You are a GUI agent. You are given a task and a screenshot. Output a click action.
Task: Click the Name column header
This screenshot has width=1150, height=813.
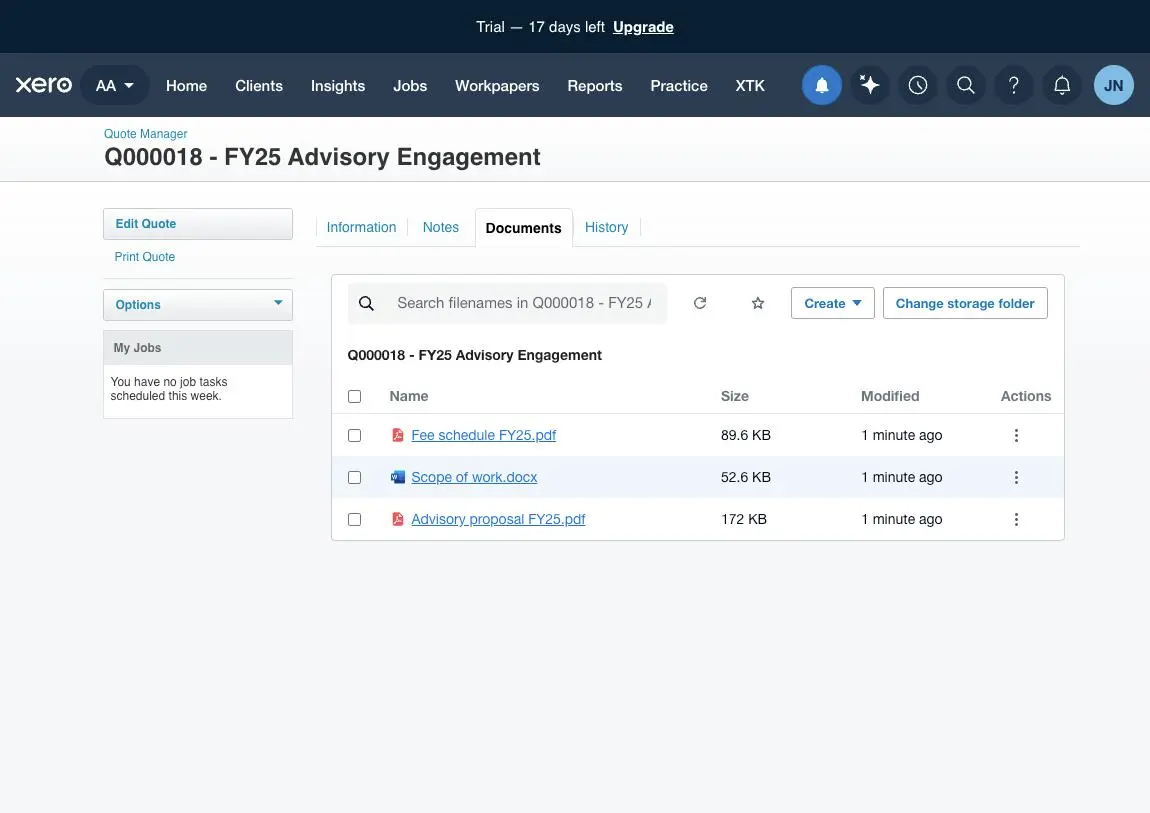(409, 397)
